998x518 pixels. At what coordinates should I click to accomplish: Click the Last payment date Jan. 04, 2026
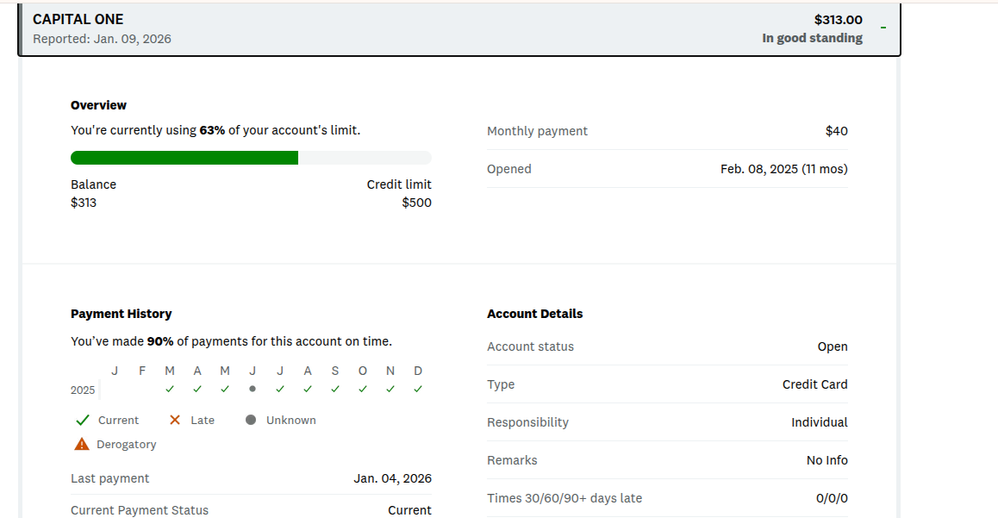pyautogui.click(x=393, y=479)
